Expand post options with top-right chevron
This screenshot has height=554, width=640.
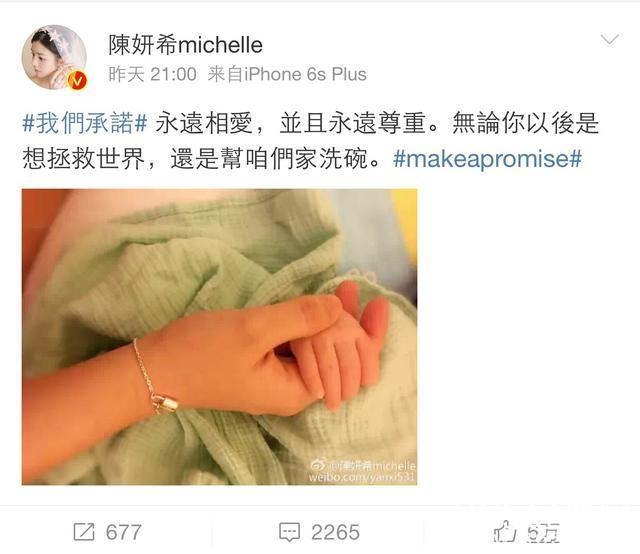coord(610,40)
